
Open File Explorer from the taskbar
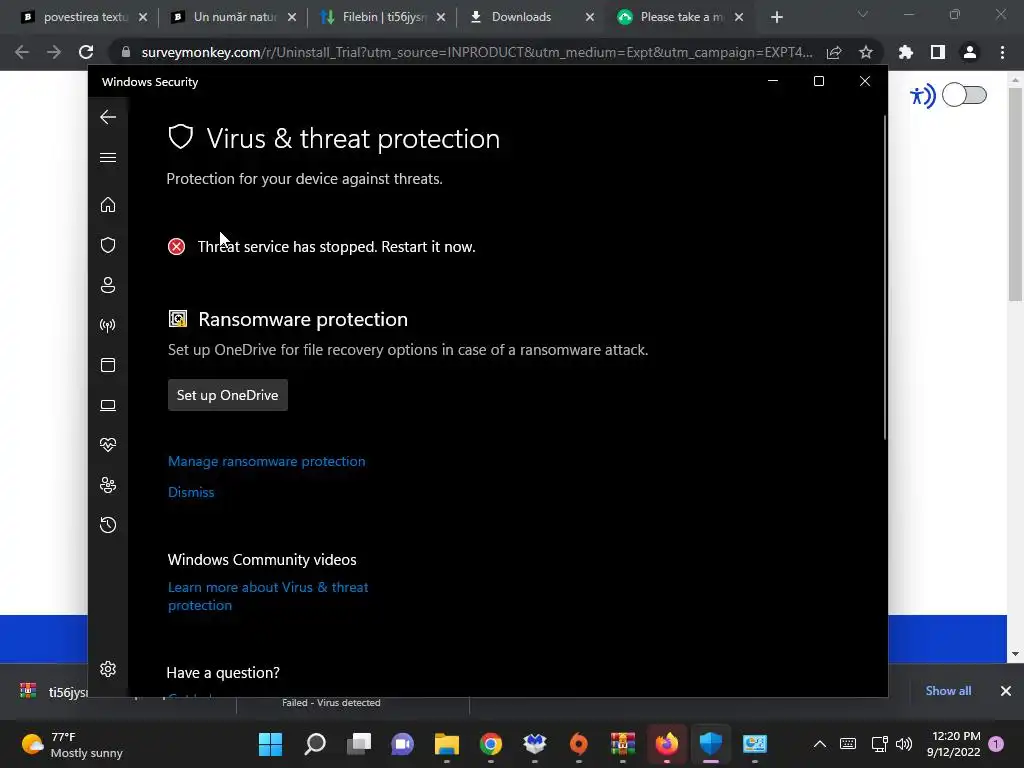pos(447,744)
